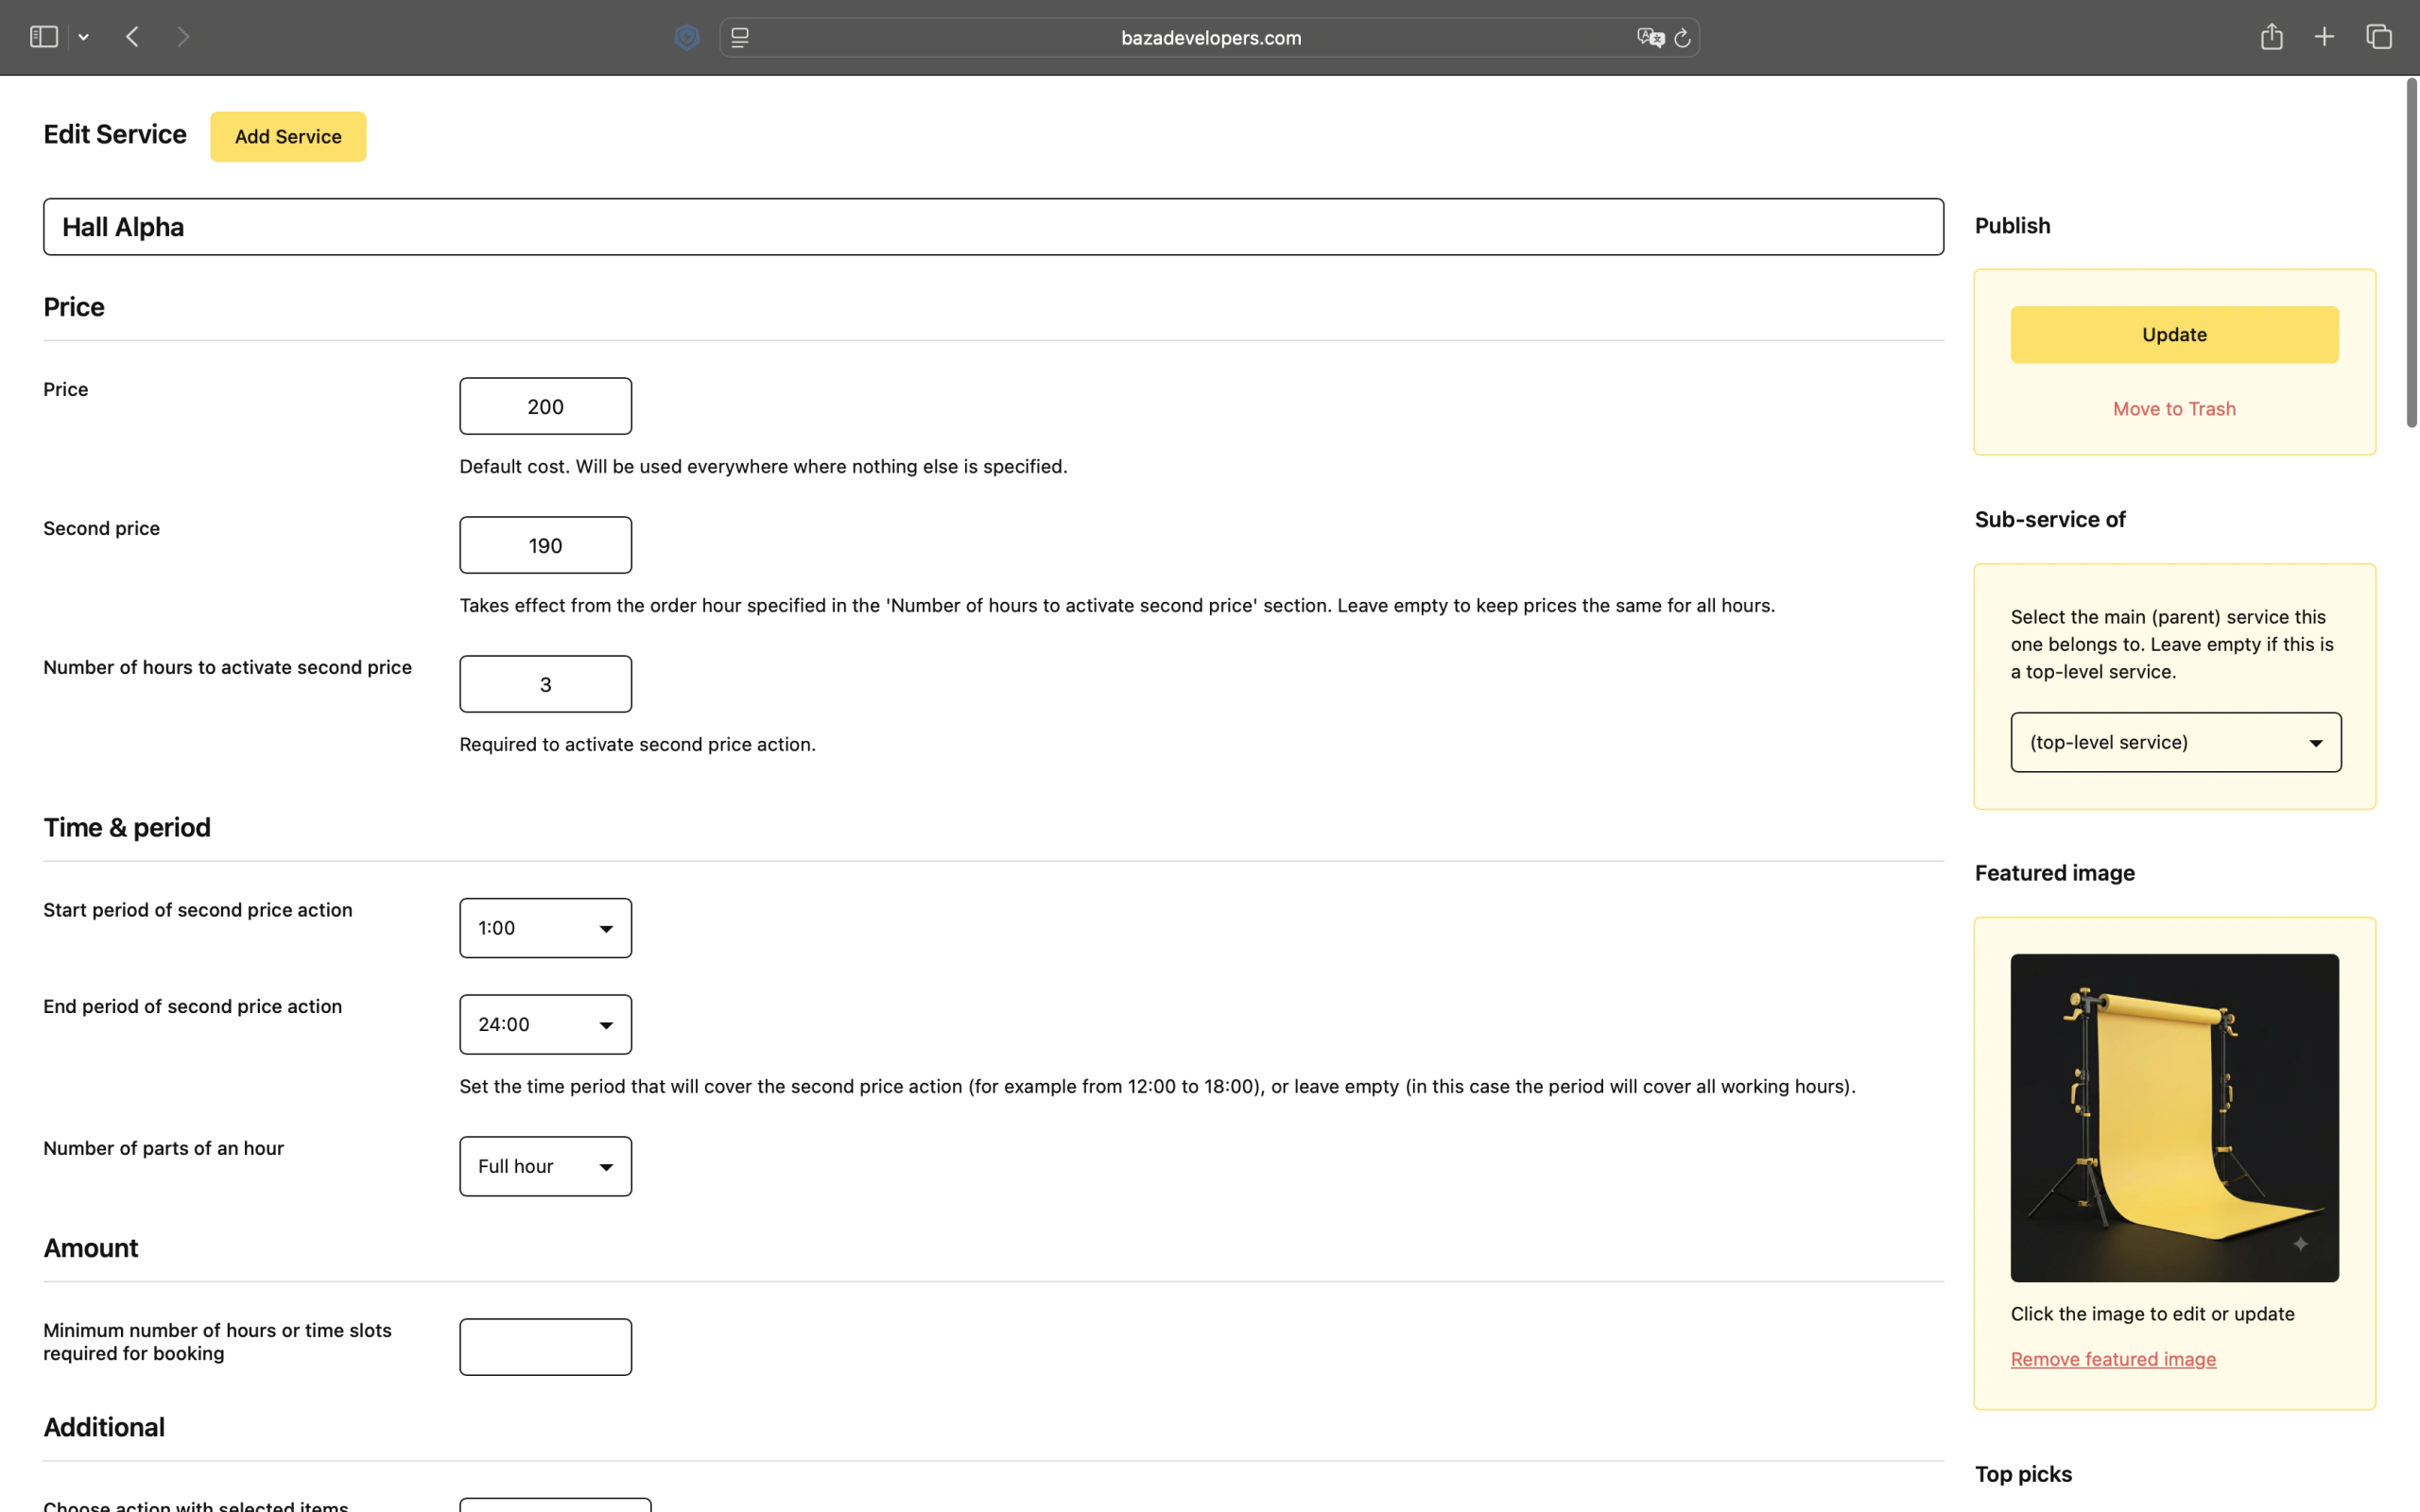This screenshot has width=2420, height=1512.
Task: Click the 'Sub-service of' heading text
Action: pos(2050,519)
